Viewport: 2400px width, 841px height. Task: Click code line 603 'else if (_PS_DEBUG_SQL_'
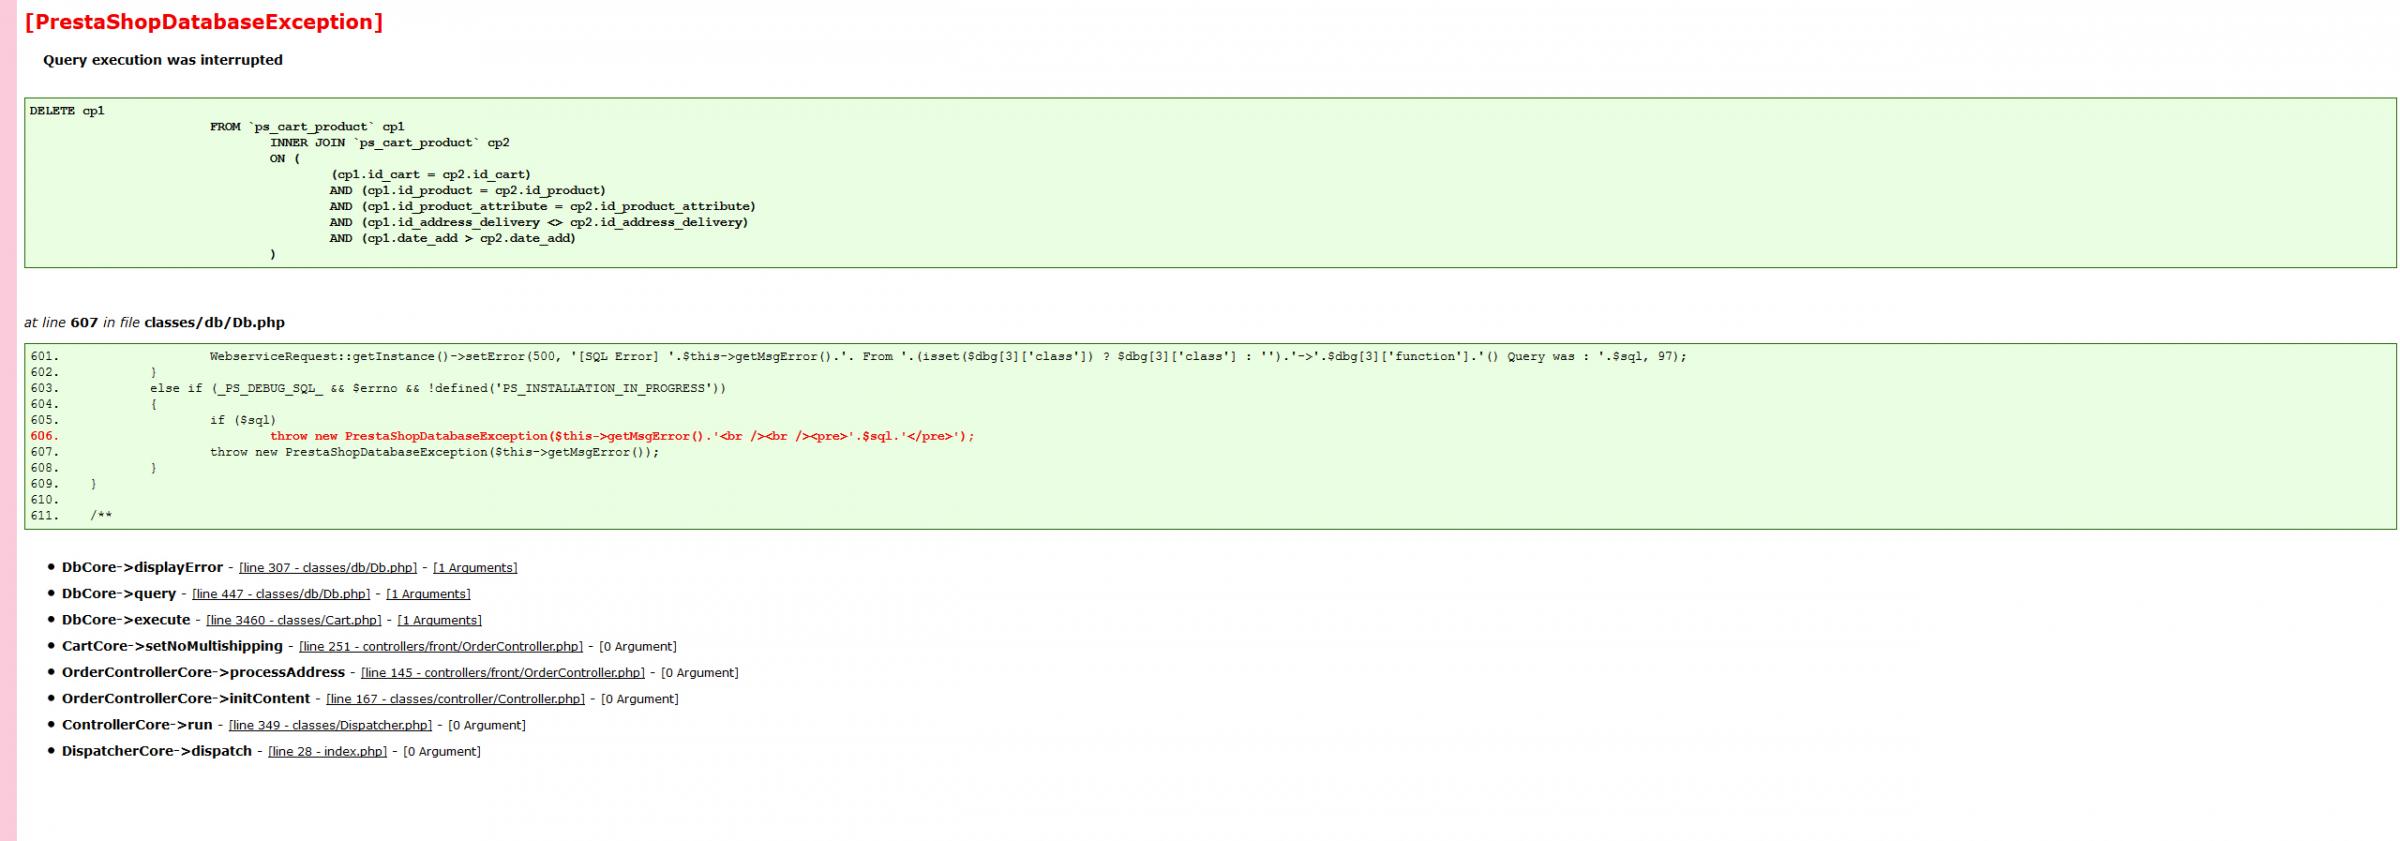tap(438, 388)
